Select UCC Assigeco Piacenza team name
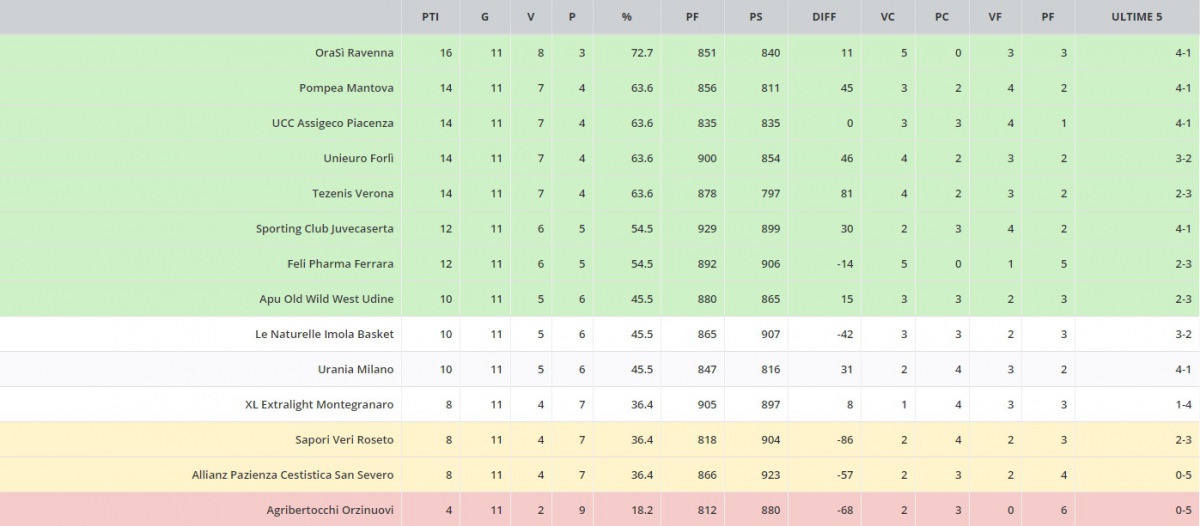The width and height of the screenshot is (1200, 526). pyautogui.click(x=332, y=123)
